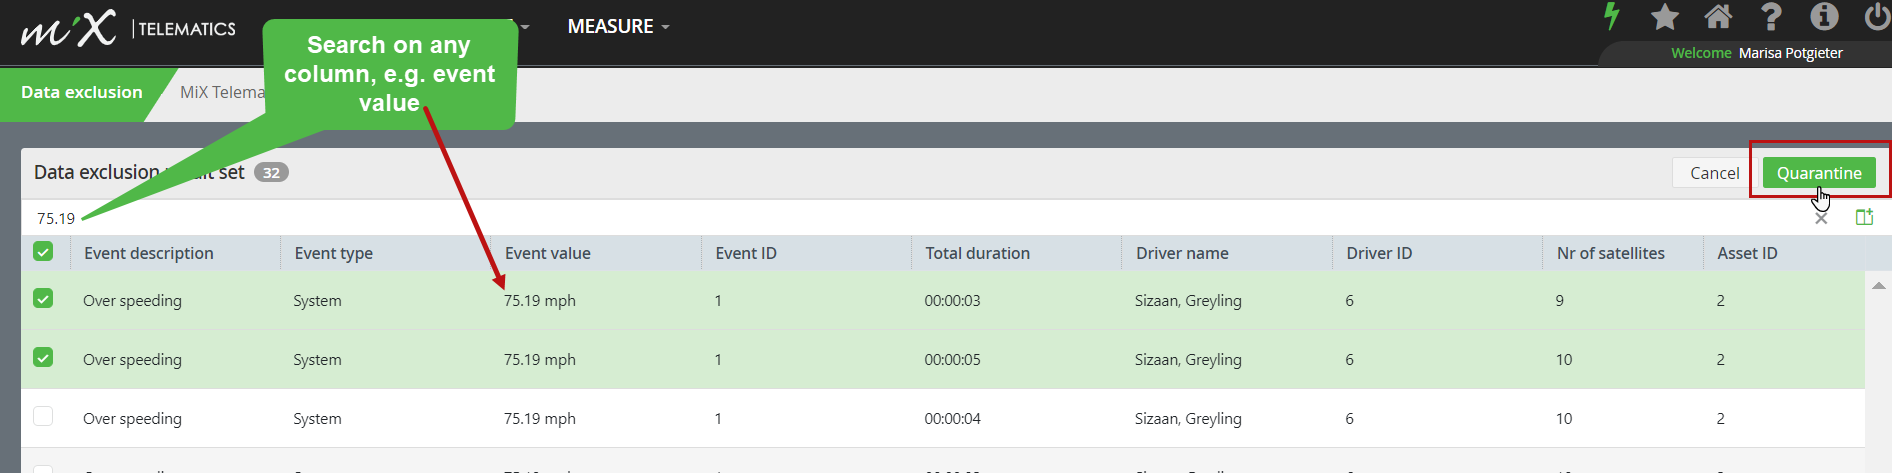The width and height of the screenshot is (1892, 473).
Task: Click the 32 result count badge
Action: (x=271, y=172)
